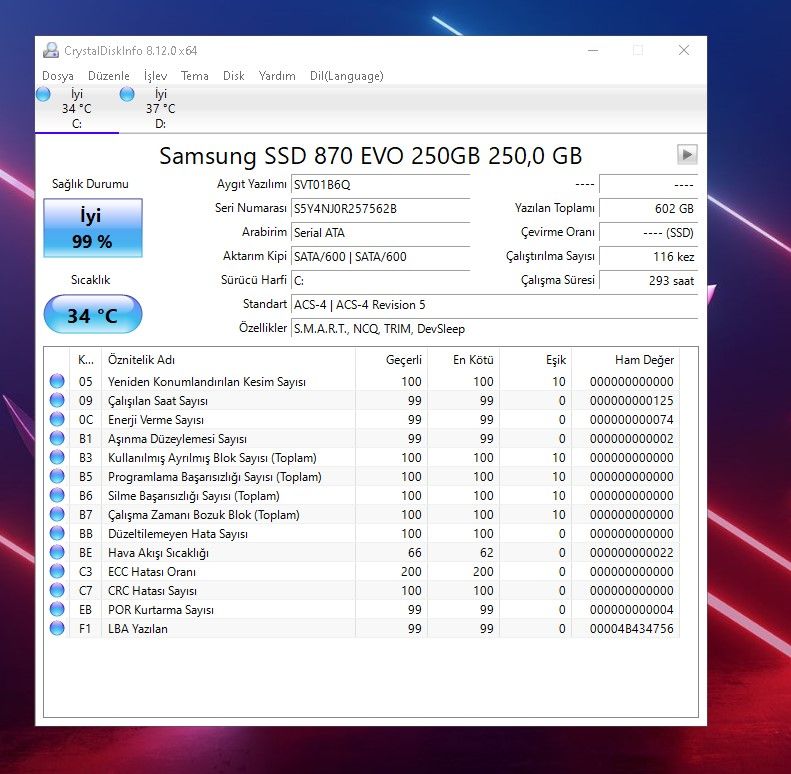This screenshot has width=791, height=774.
Task: Click status orb of attribute 05 row
Action: 57,381
